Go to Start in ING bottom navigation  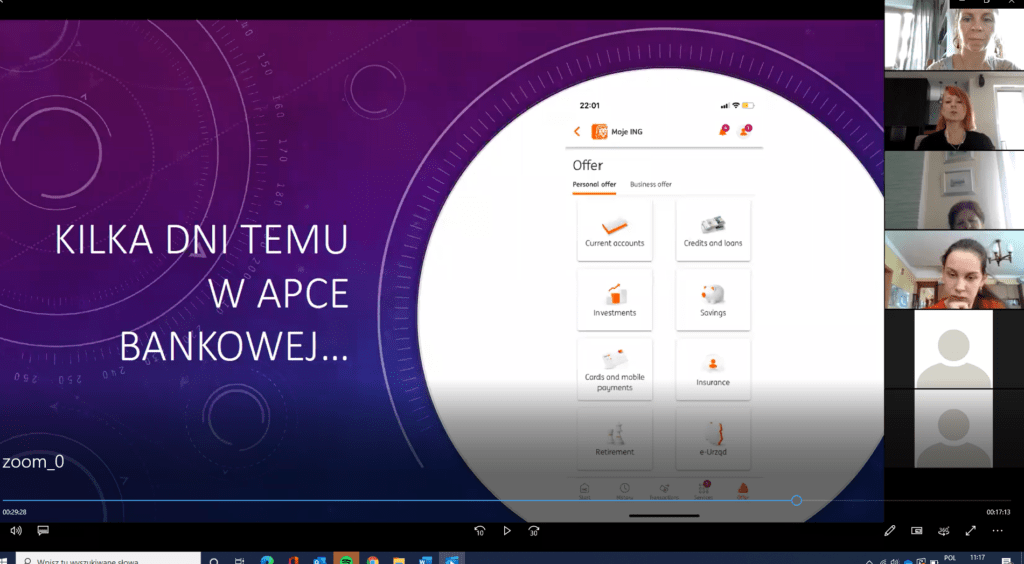(584, 491)
